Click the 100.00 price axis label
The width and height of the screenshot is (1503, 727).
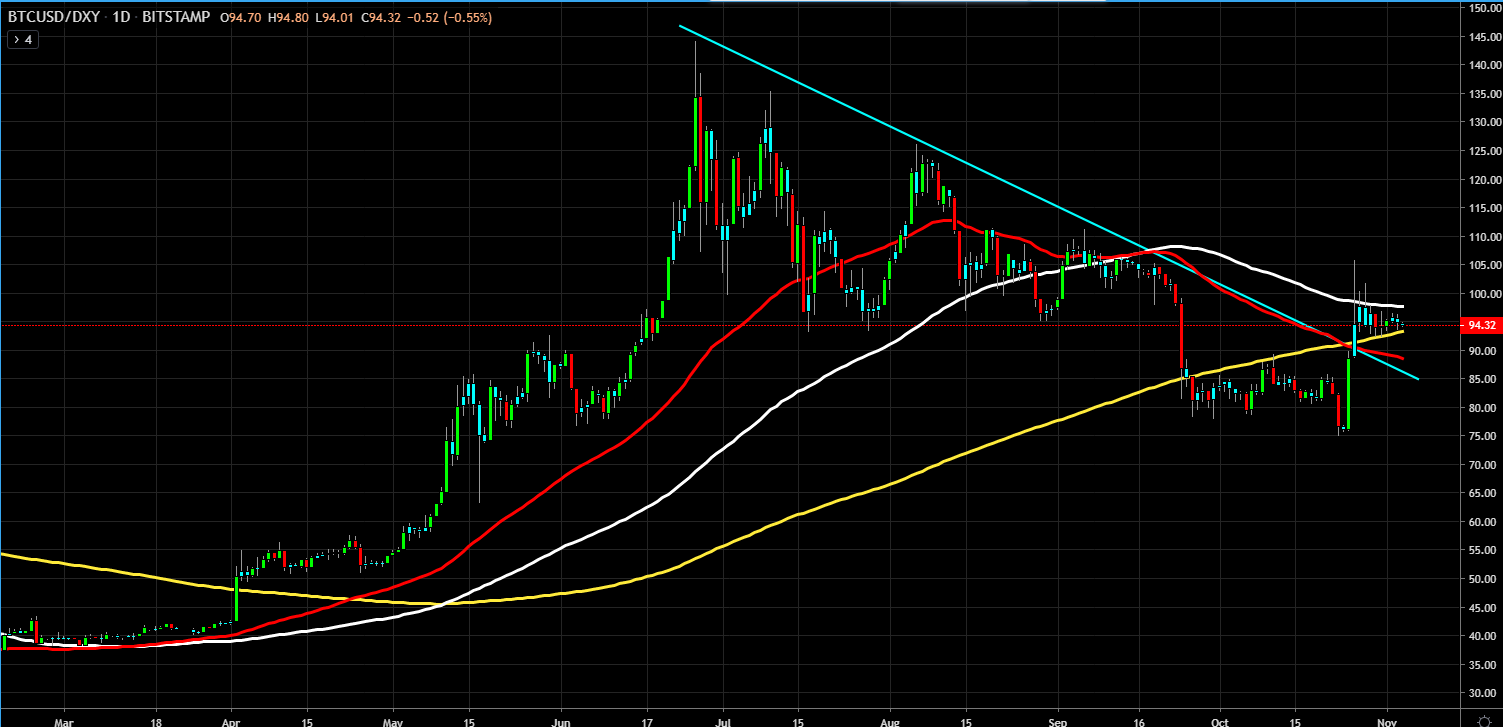(1483, 294)
